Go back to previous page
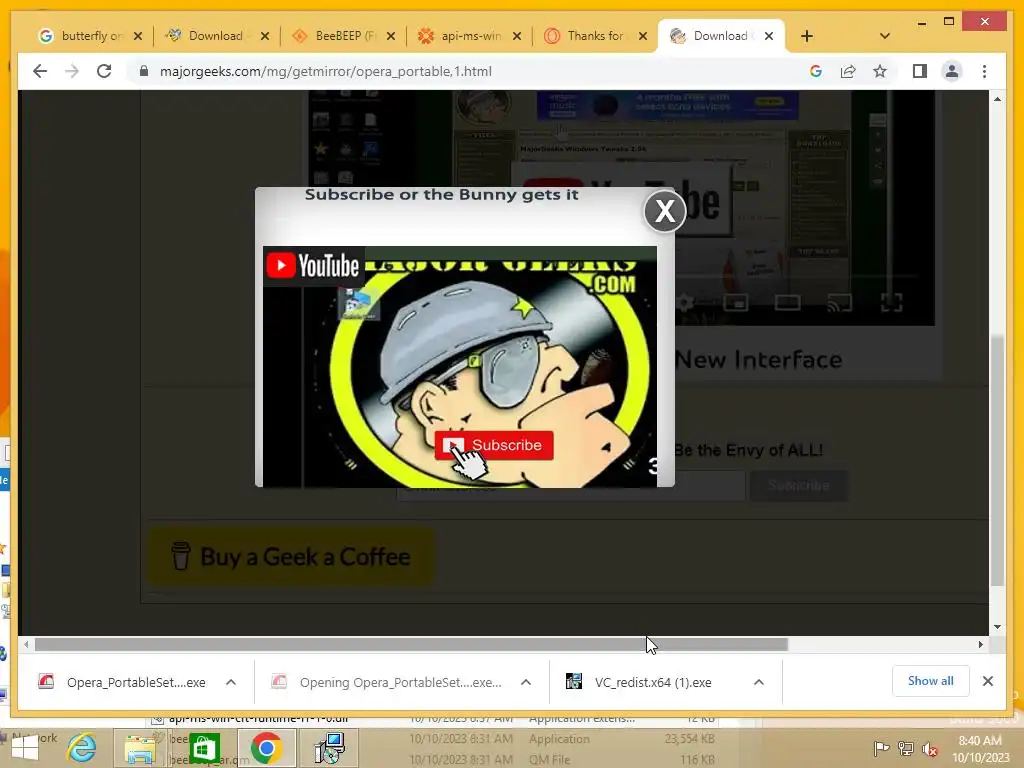Image resolution: width=1024 pixels, height=768 pixels. (x=40, y=71)
